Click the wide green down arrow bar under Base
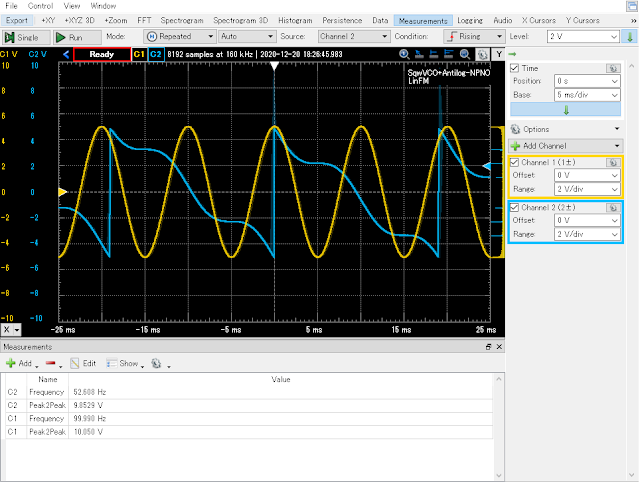This screenshot has width=640, height=483. coord(566,110)
